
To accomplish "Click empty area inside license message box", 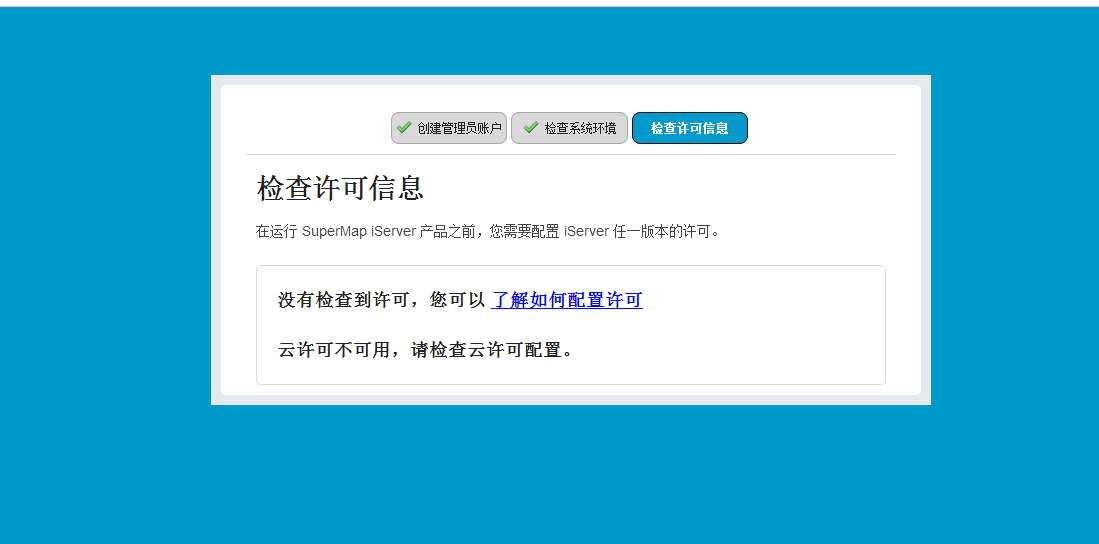I will pyautogui.click(x=757, y=326).
